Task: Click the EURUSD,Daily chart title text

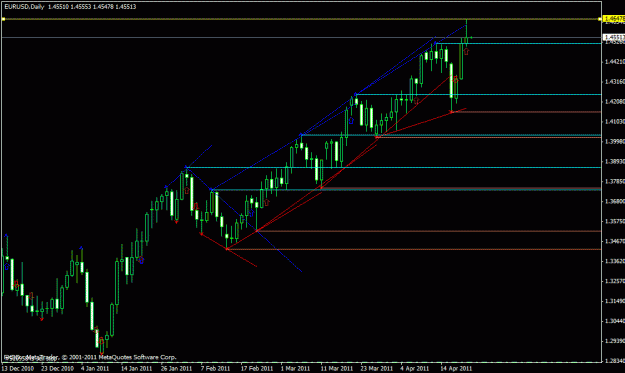Action: click(x=24, y=7)
